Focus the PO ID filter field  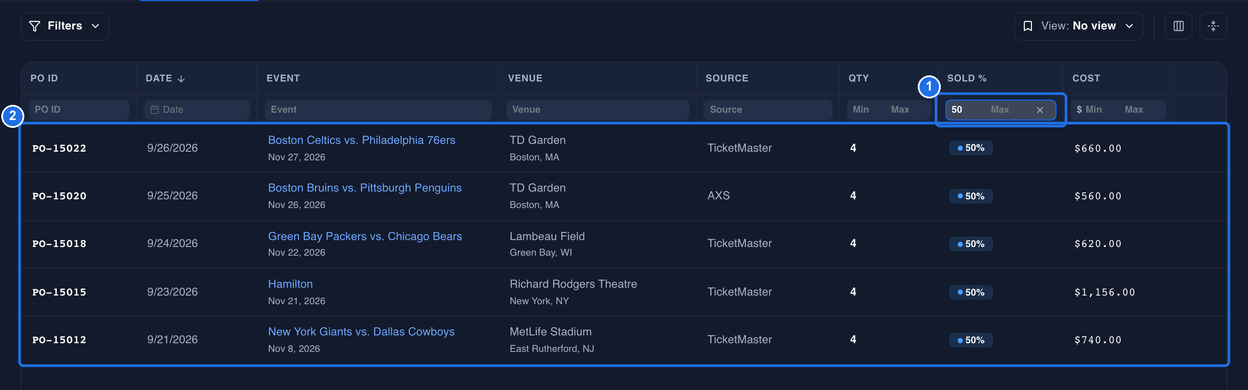point(79,110)
